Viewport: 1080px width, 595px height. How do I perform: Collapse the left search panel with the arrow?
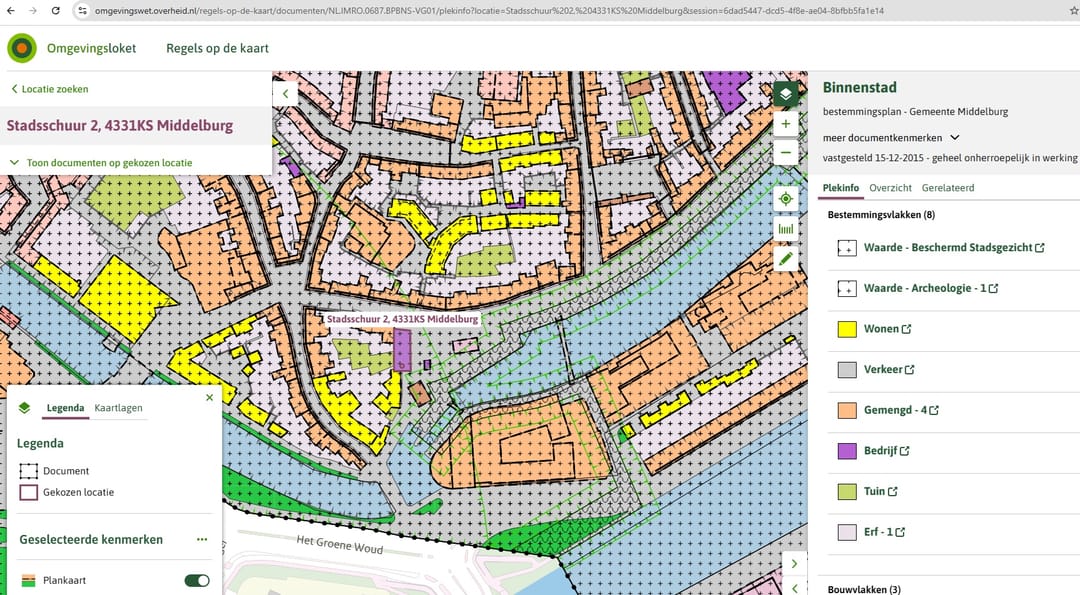(x=285, y=94)
